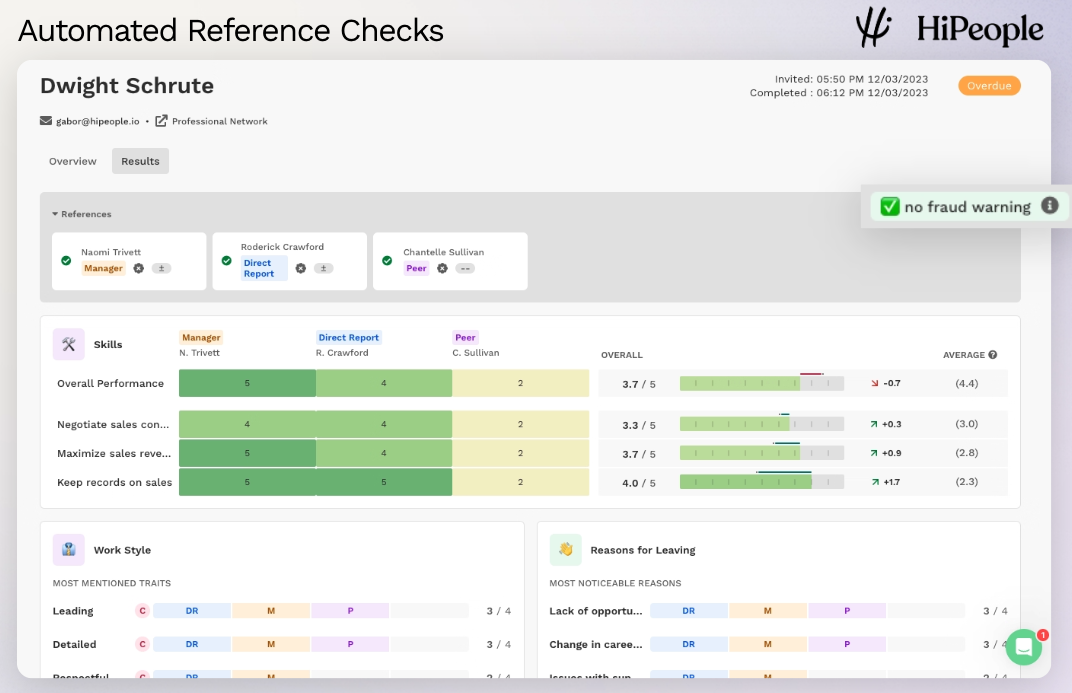1072x693 pixels.
Task: Click the -- pill on Chantelle Sullivan's card
Action: click(x=465, y=268)
